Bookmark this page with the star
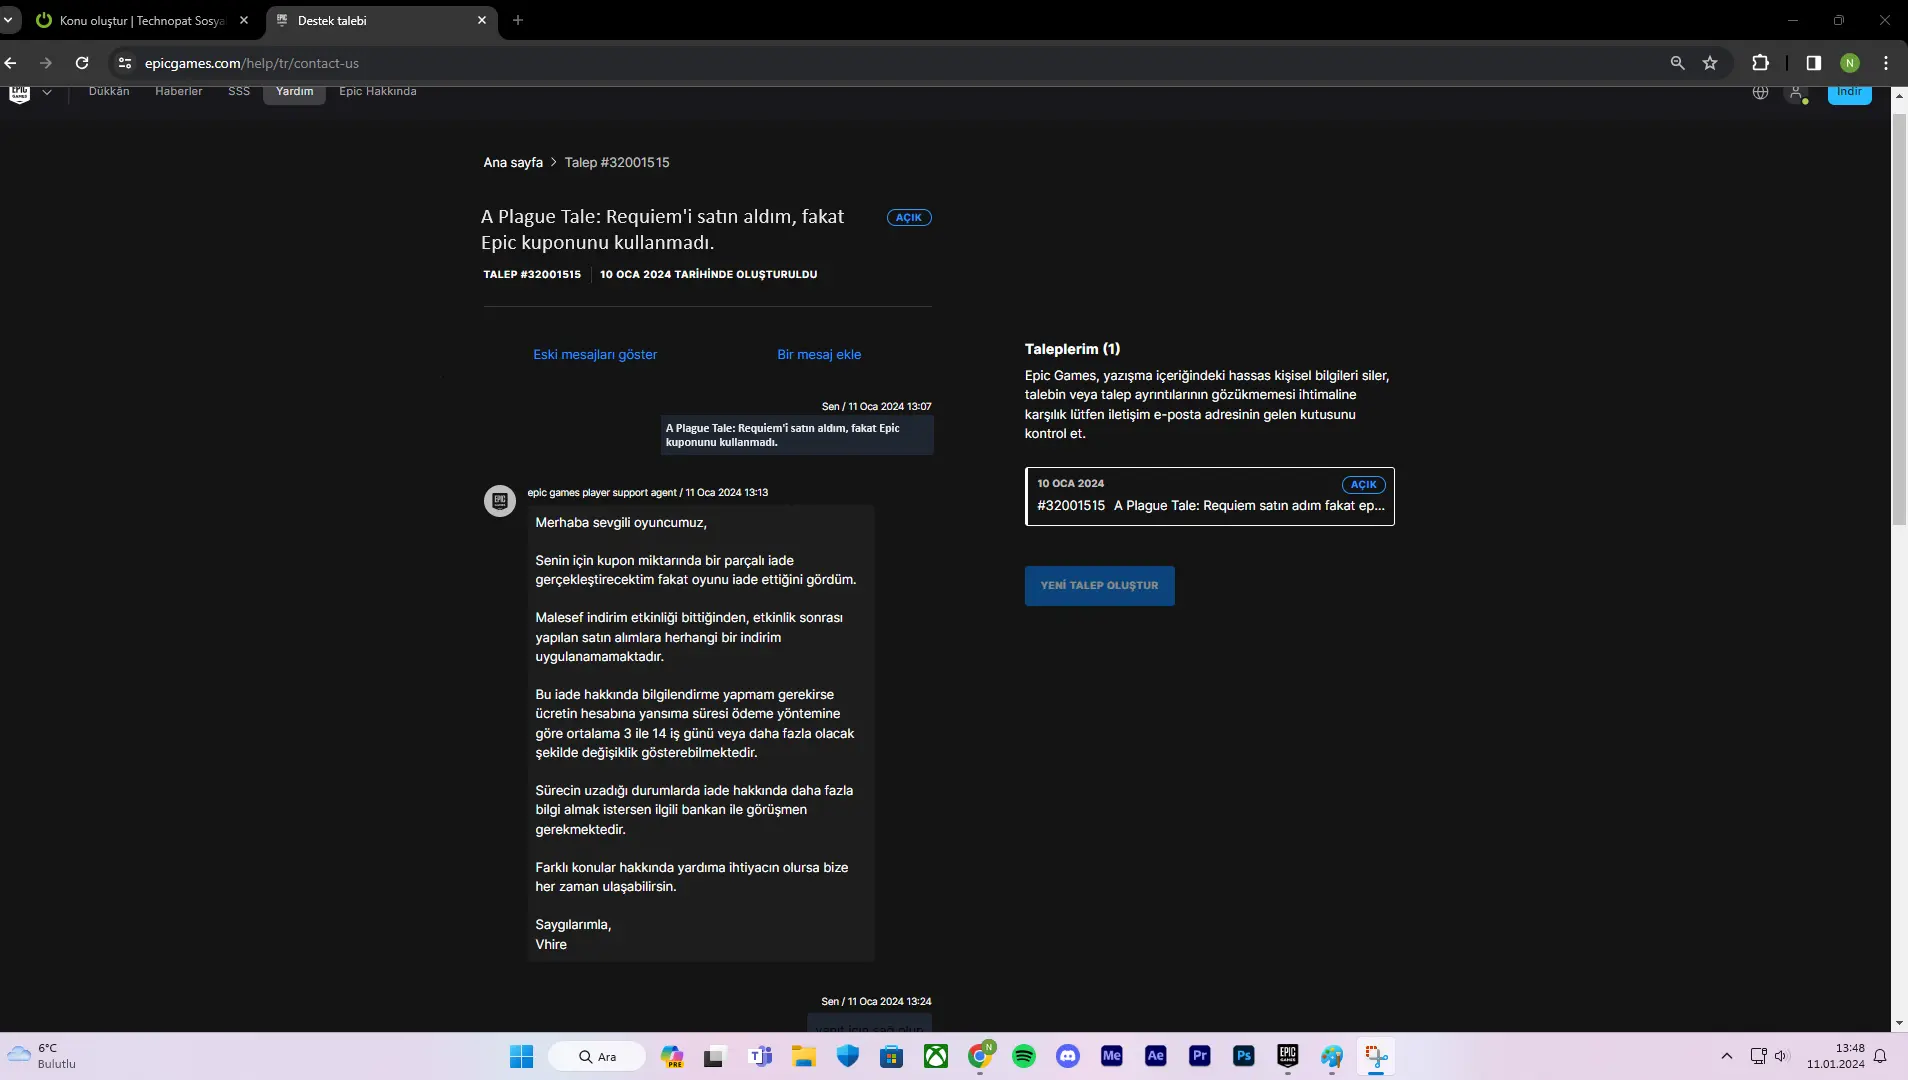1908x1080 pixels. click(1710, 63)
